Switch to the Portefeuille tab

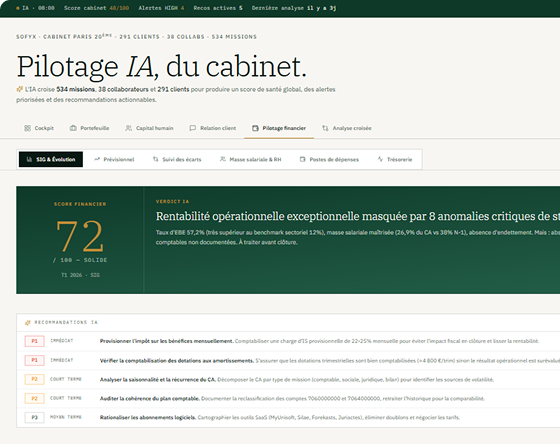(x=89, y=128)
